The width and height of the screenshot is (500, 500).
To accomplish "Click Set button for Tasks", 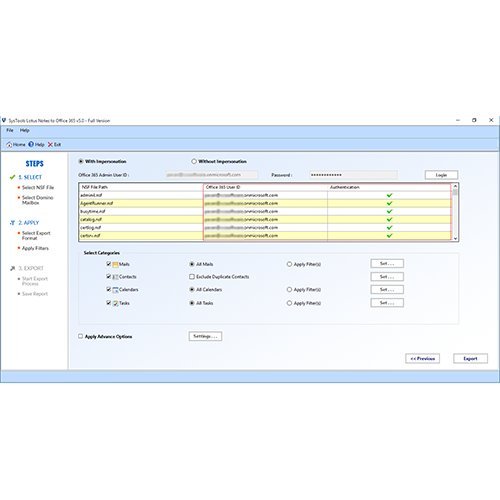I will click(x=387, y=303).
